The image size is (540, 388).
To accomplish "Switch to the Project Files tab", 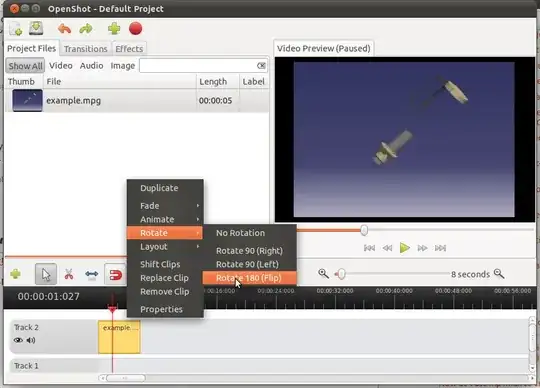I will tap(31, 49).
